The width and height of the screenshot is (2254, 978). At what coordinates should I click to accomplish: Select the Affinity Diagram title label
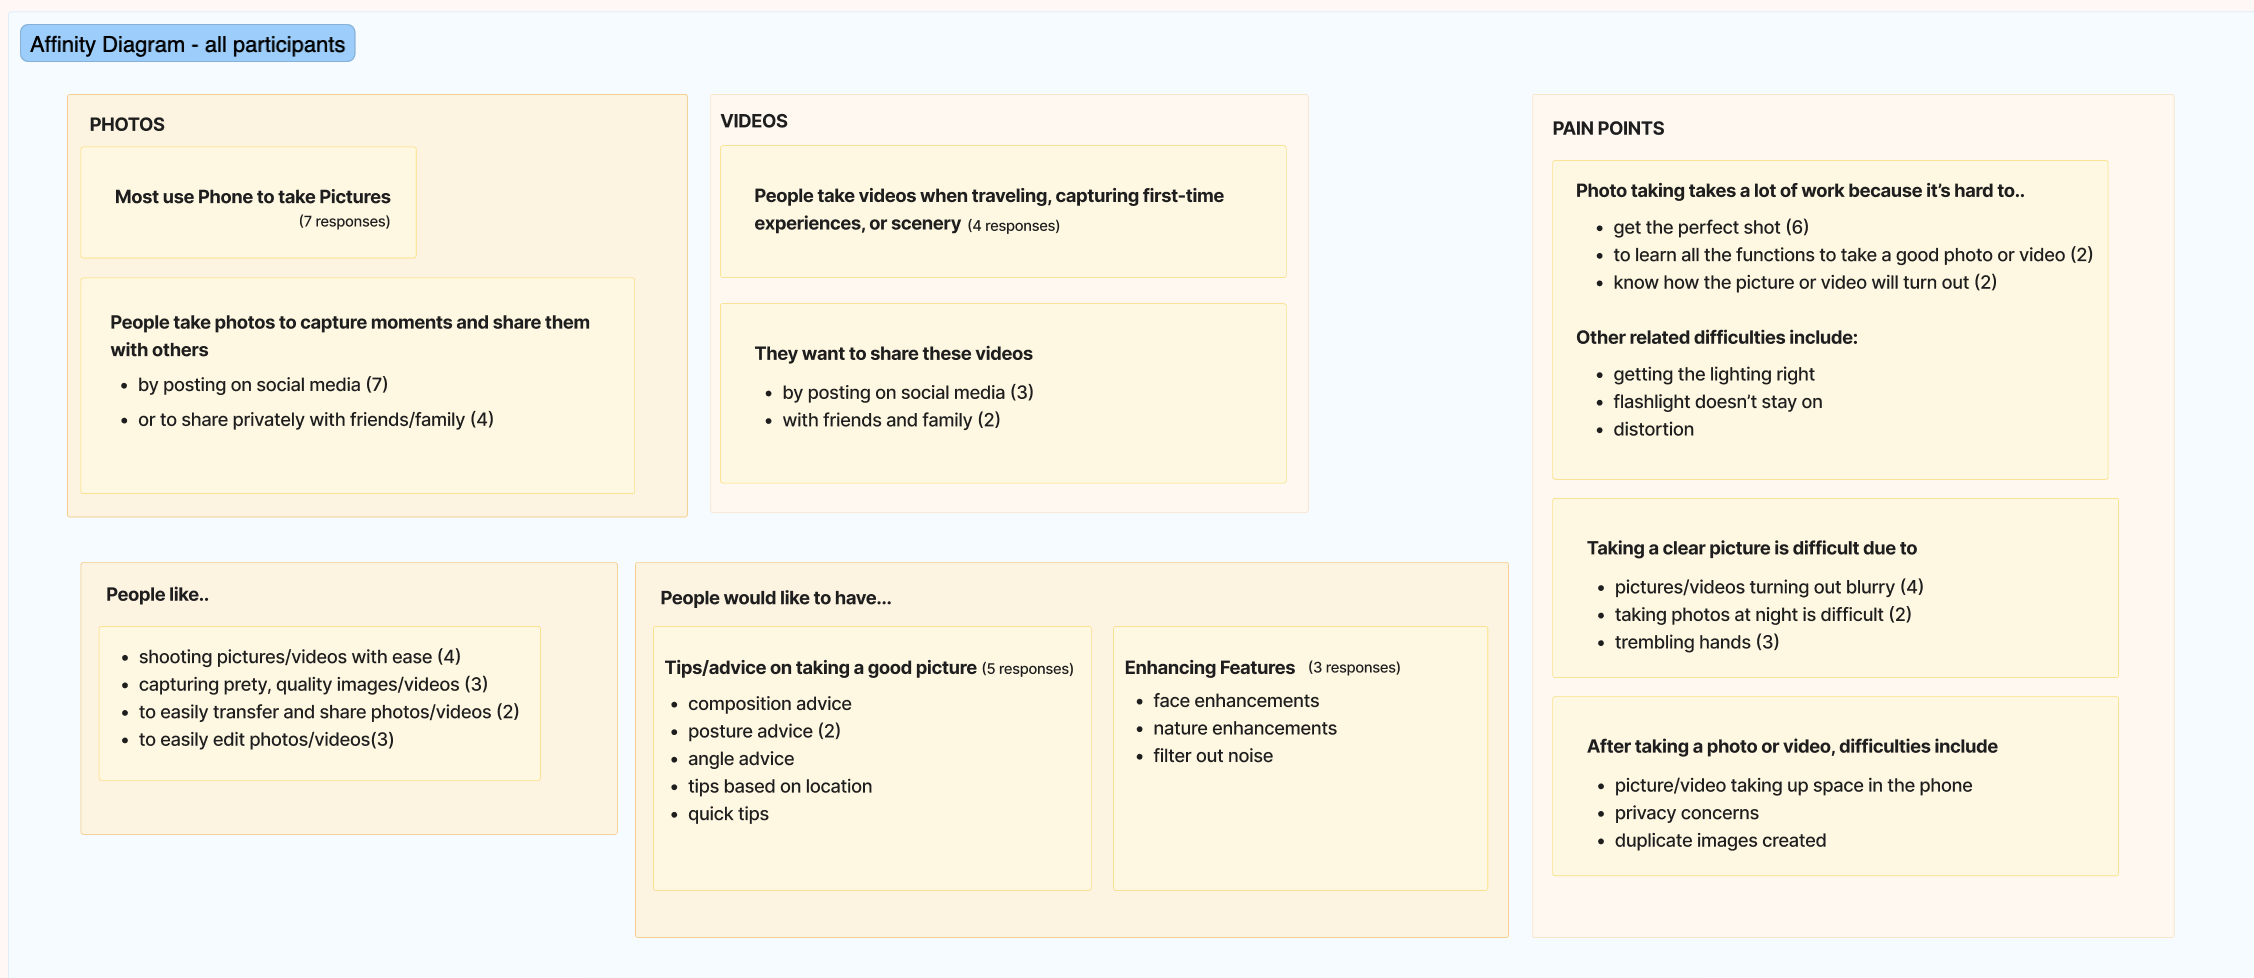coord(187,44)
